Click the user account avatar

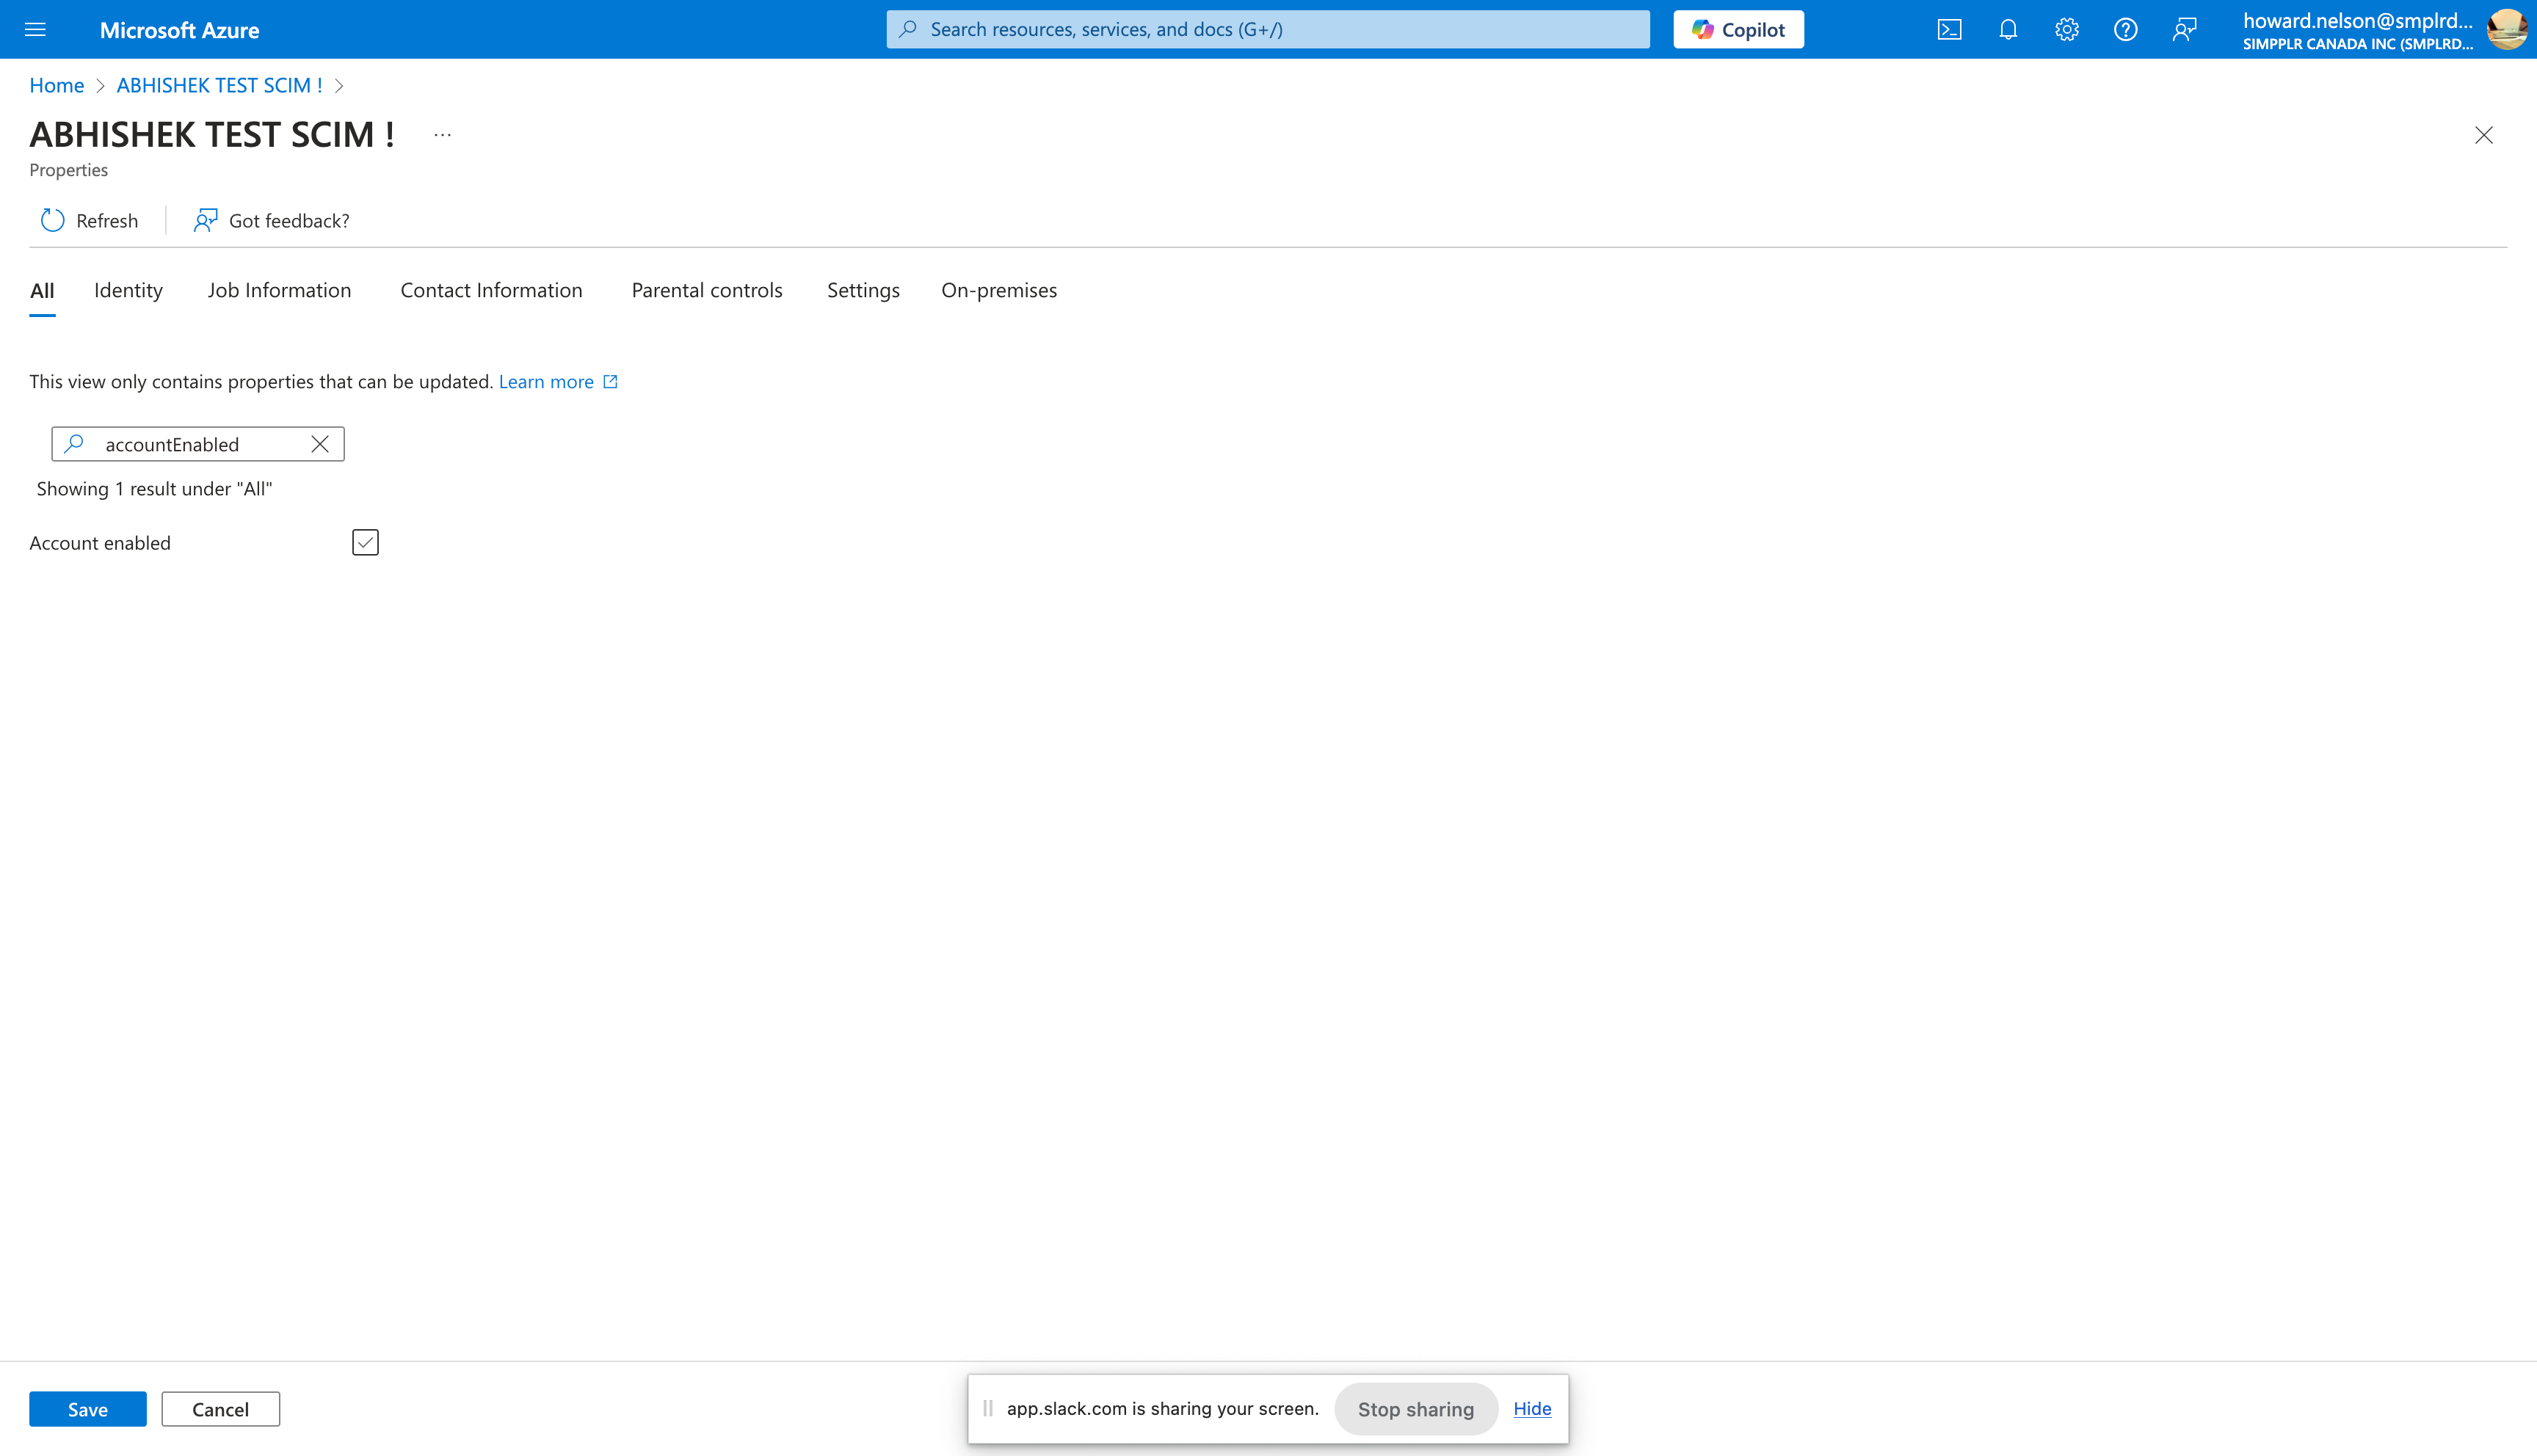[2506, 30]
